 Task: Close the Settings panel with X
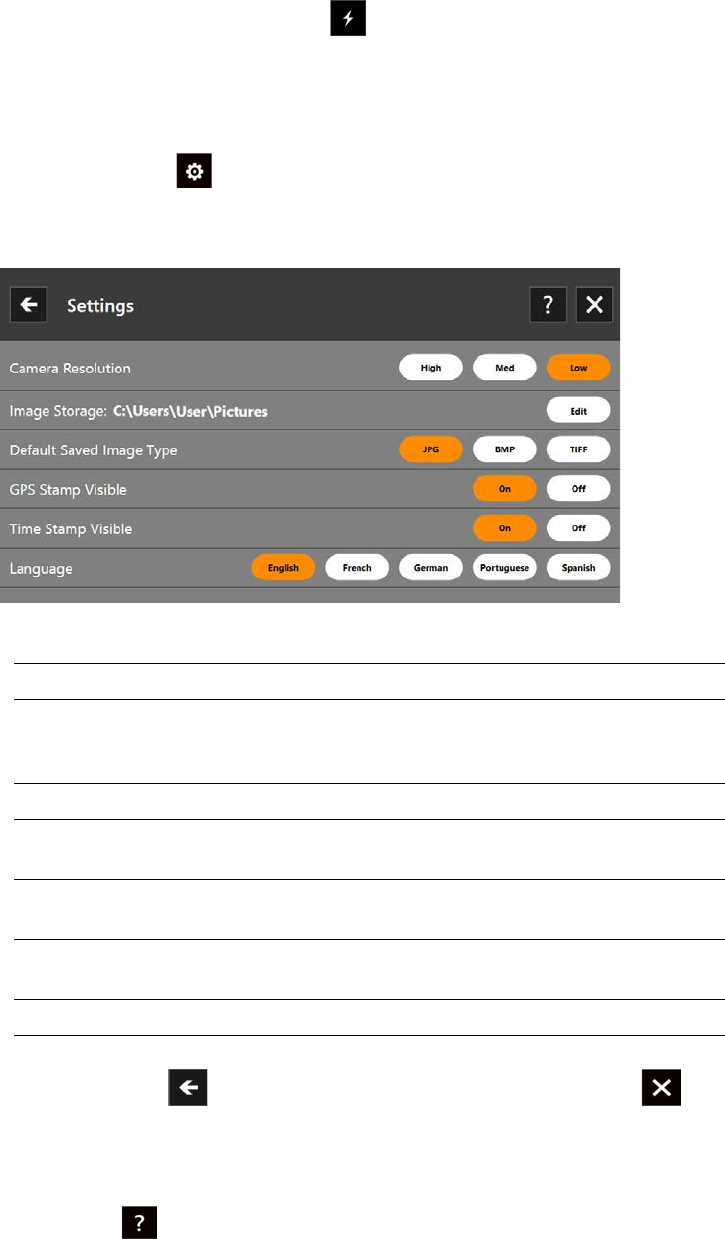pos(594,305)
